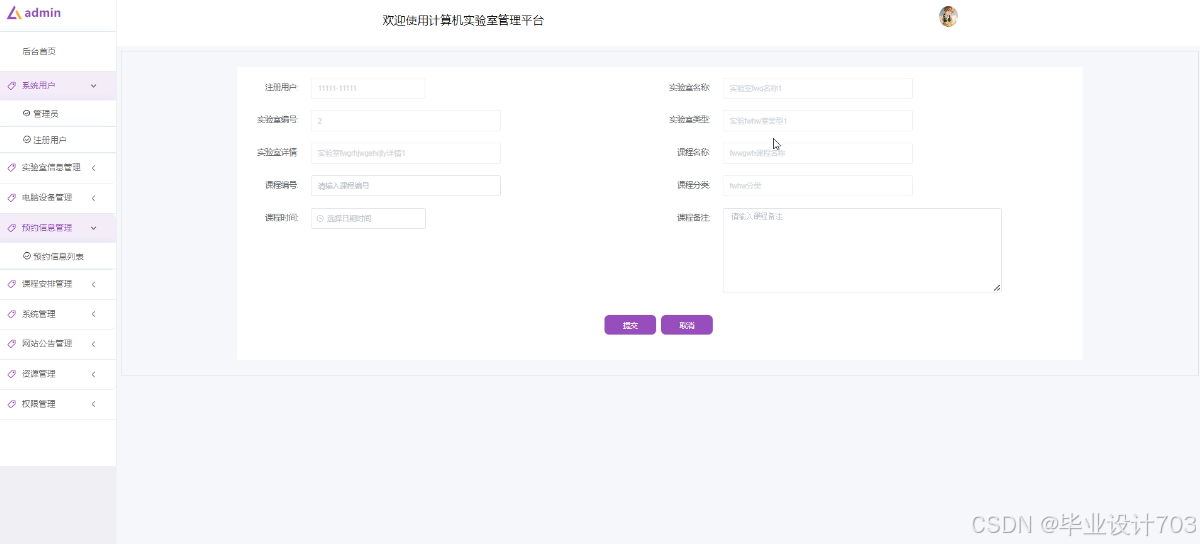Click the tag icon beside 权限管理

(x=12, y=404)
